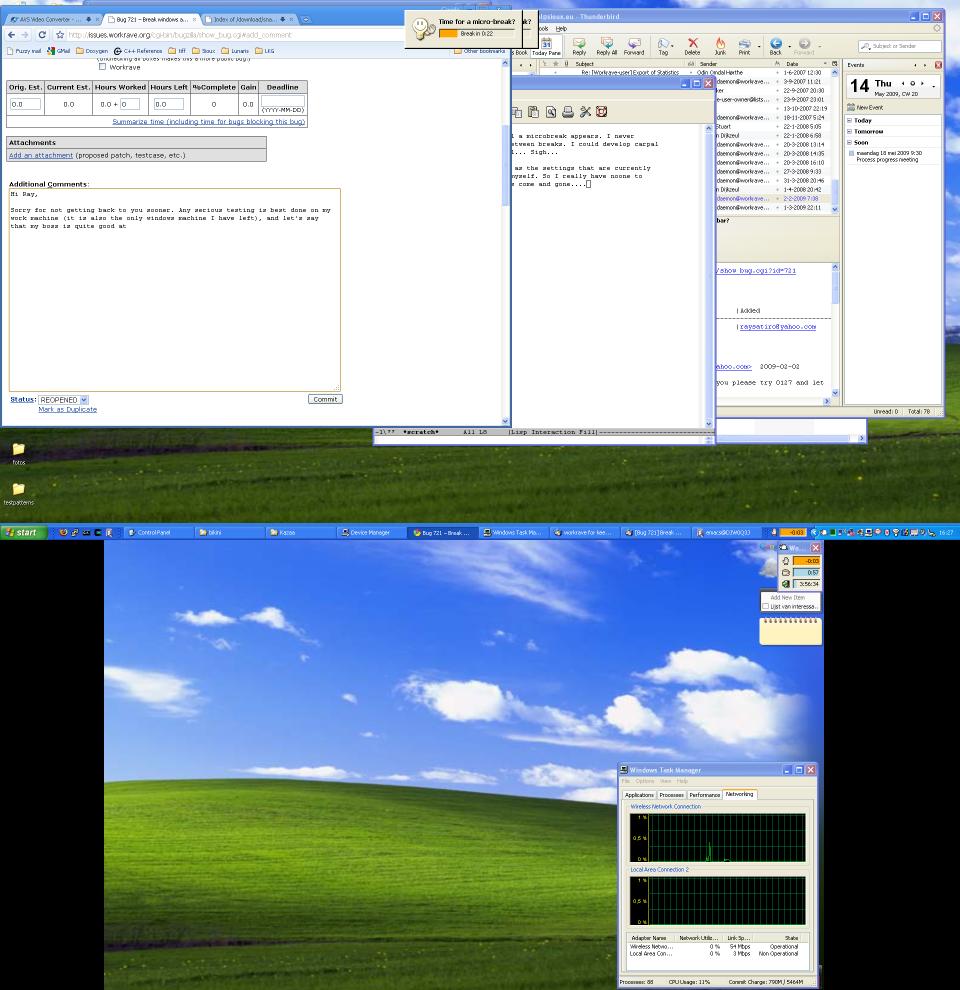The height and width of the screenshot is (990, 960).
Task: Reload the page in the browser
Action: [42, 35]
